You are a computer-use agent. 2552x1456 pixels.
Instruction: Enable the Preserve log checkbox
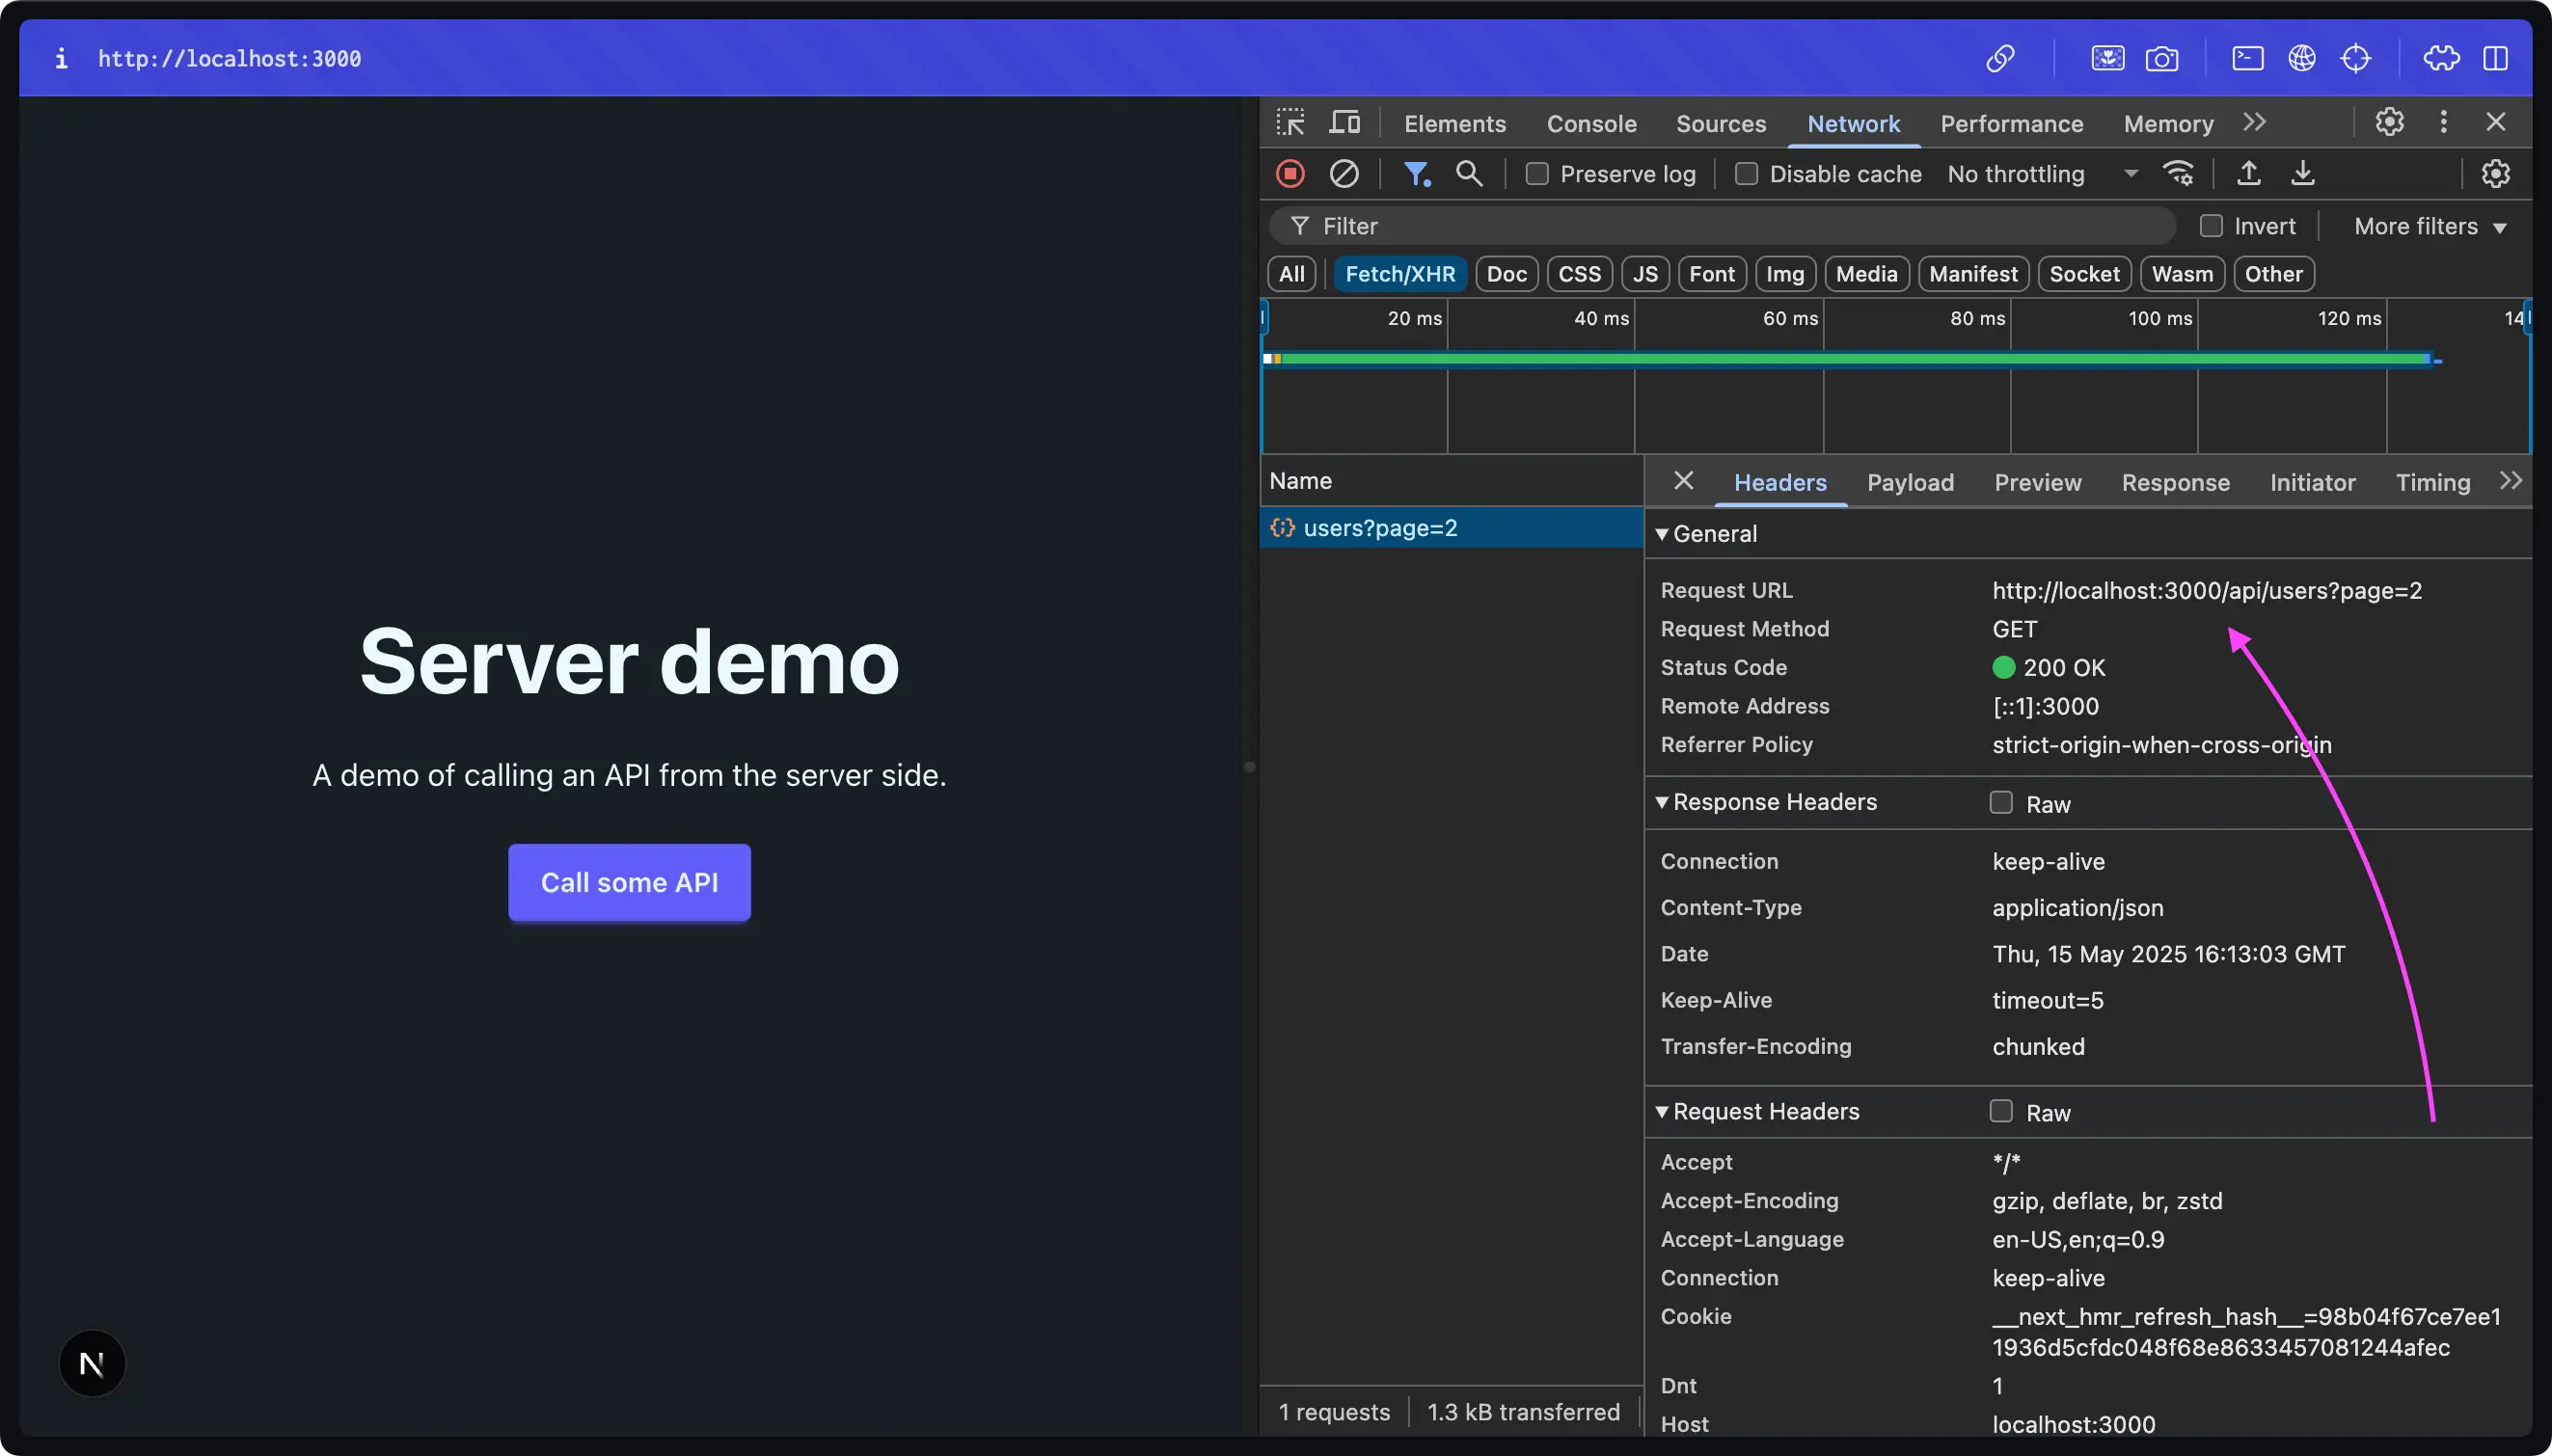(x=1537, y=174)
